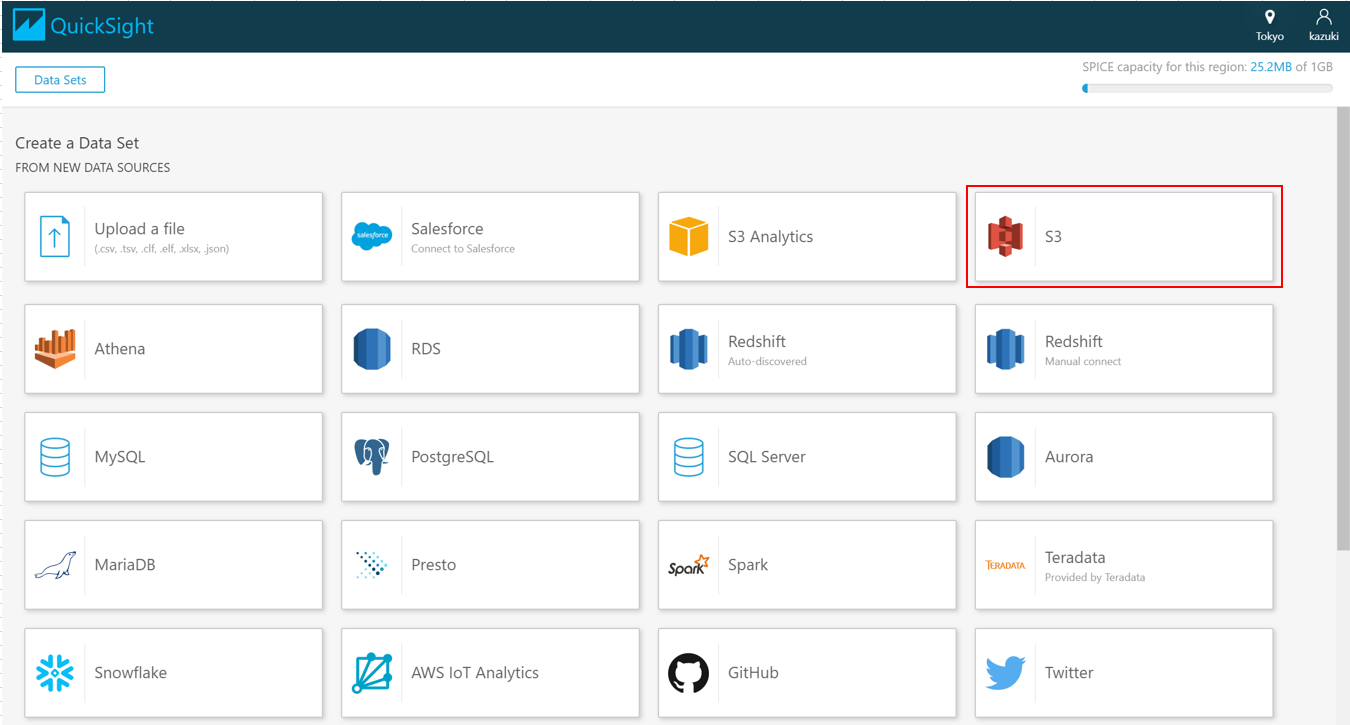Click the SQL Server database icon
This screenshot has width=1350, height=725.
coord(689,457)
